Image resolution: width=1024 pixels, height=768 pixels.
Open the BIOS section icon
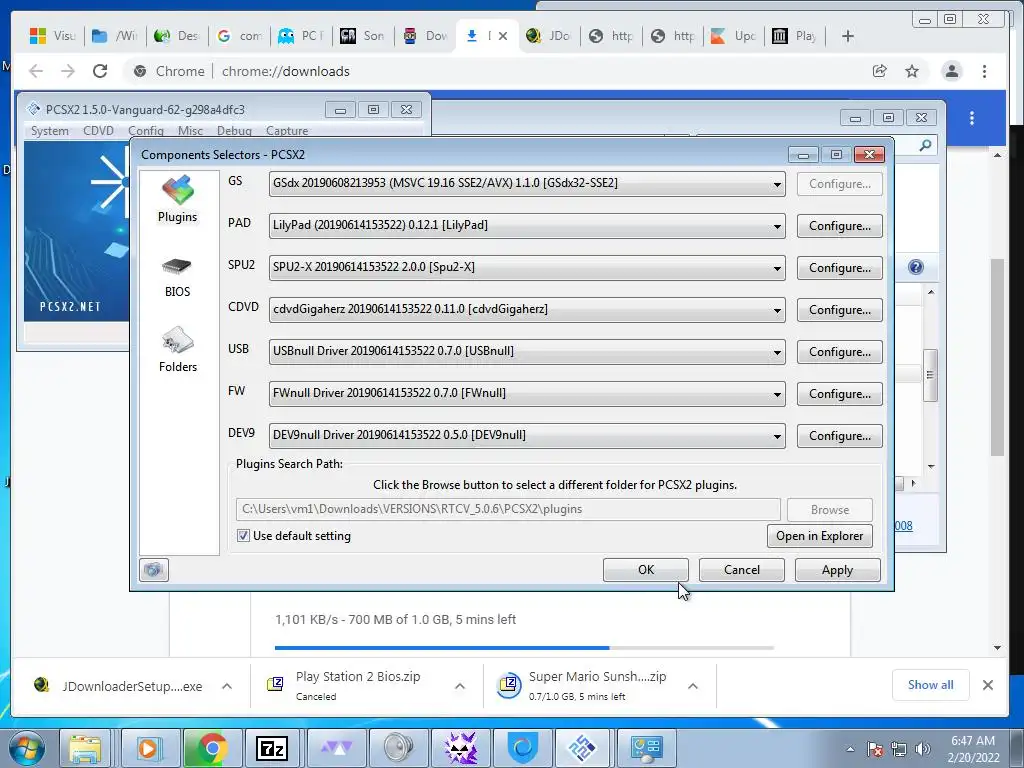pyautogui.click(x=177, y=277)
